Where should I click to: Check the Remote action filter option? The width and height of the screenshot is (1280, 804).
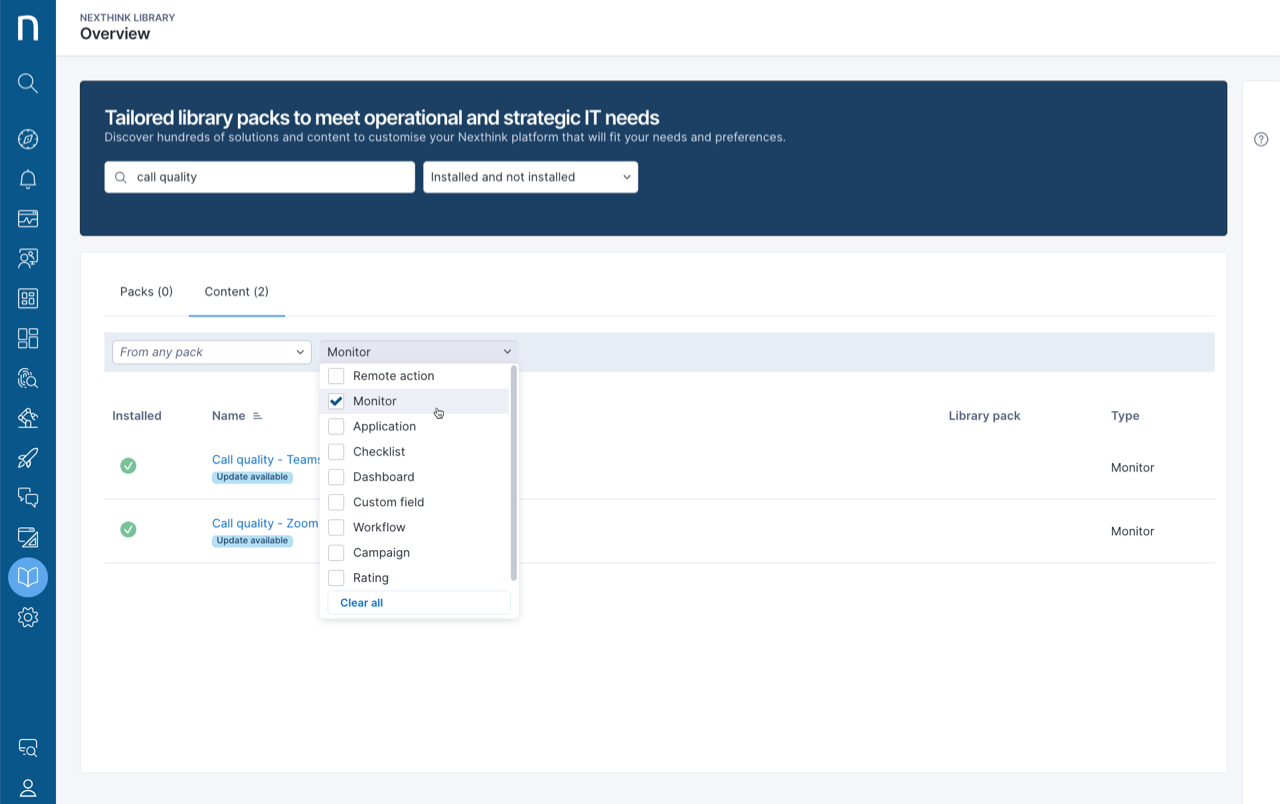[336, 375]
